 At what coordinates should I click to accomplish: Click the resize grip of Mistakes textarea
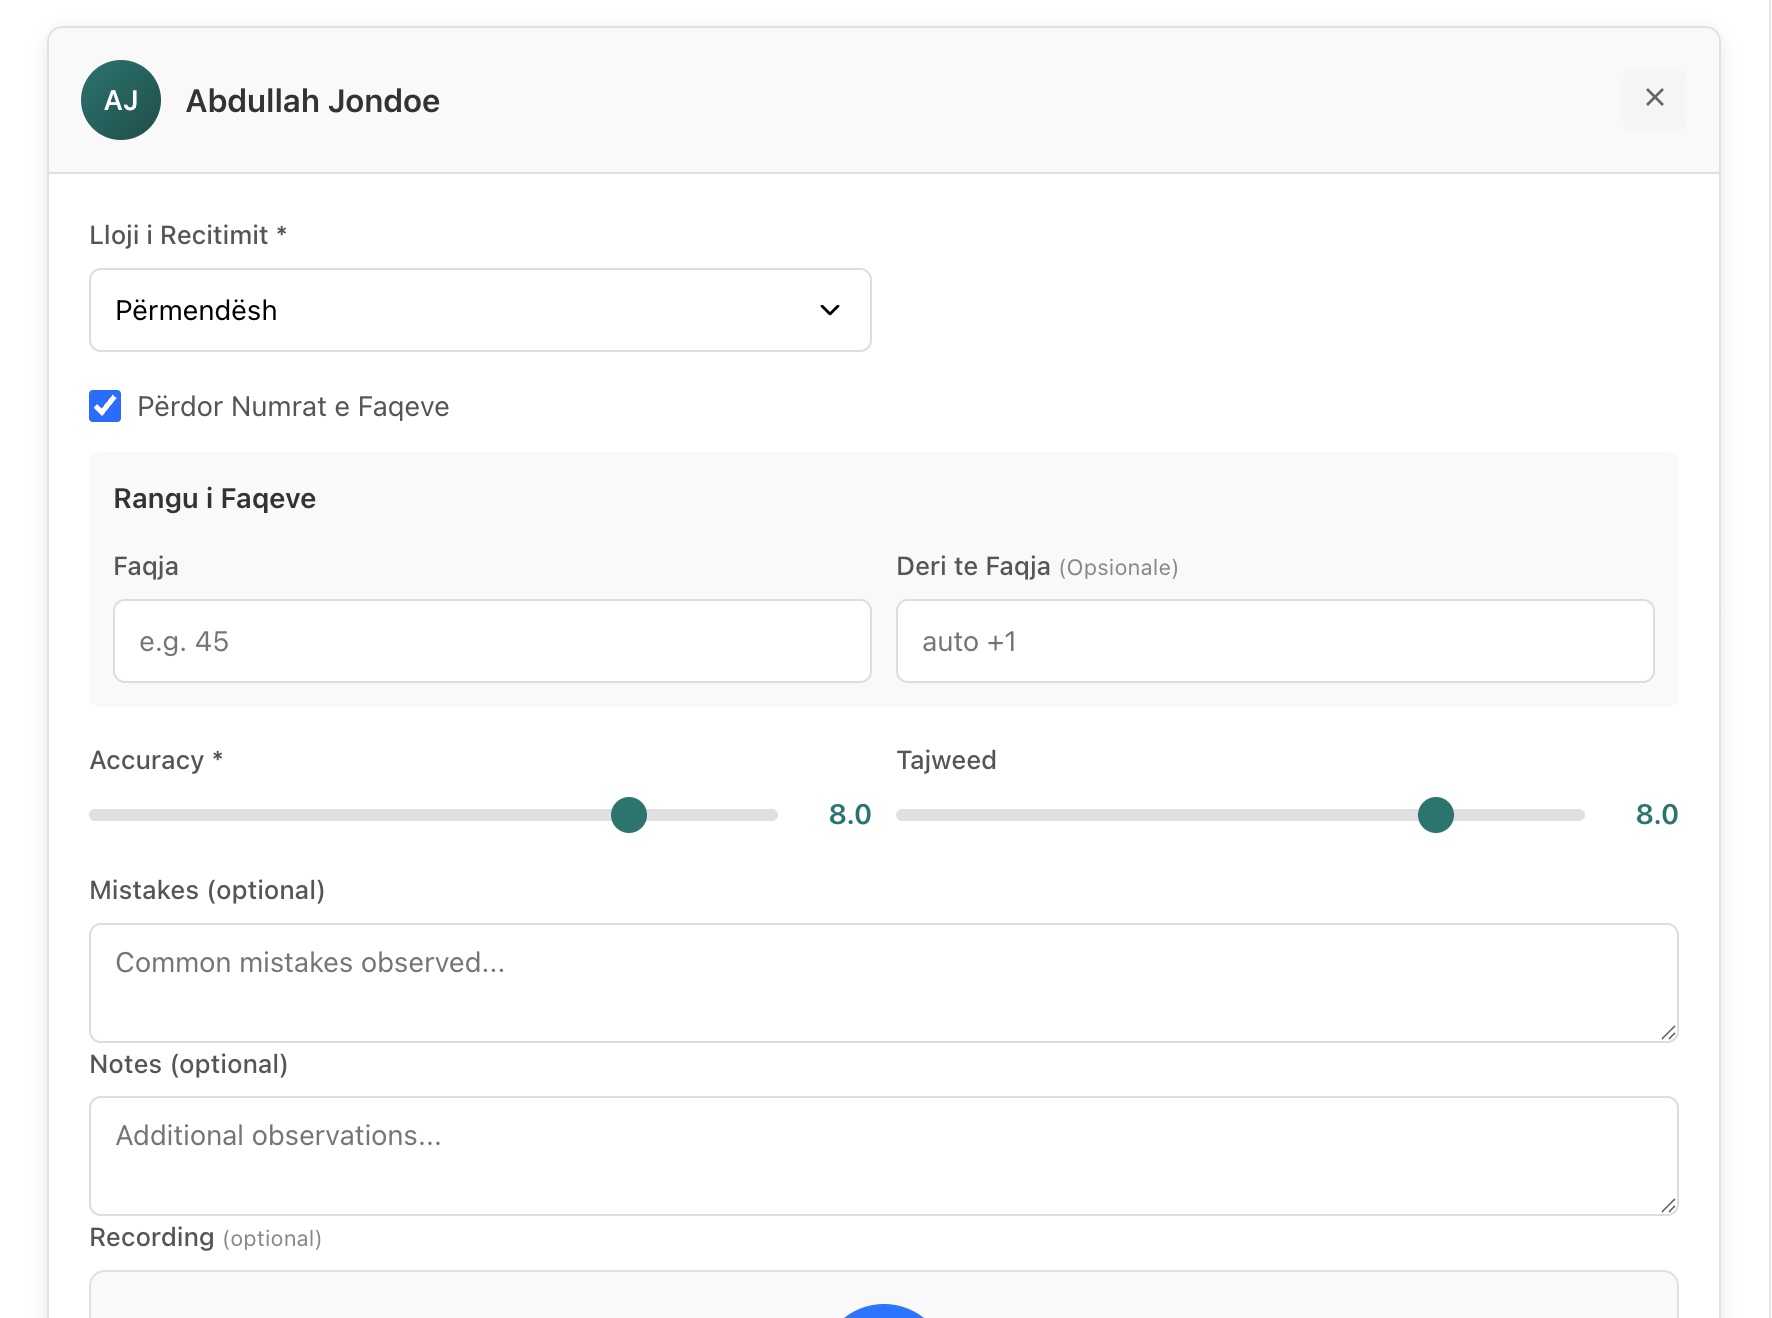click(1667, 1032)
